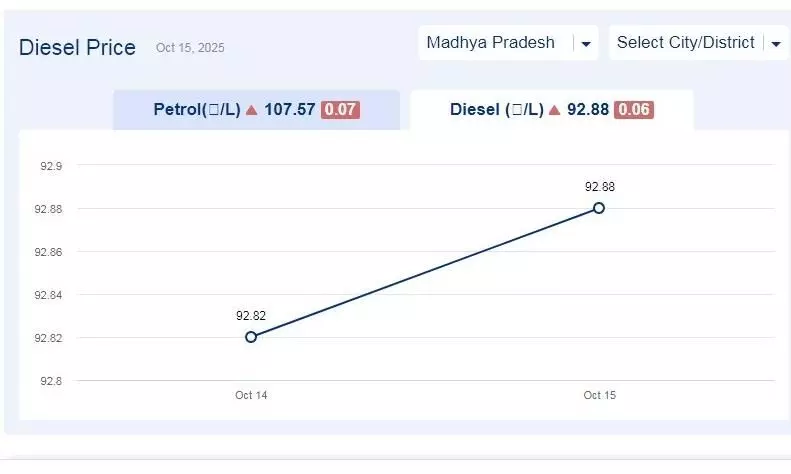Click the arrow beside Select City/District

pos(775,44)
